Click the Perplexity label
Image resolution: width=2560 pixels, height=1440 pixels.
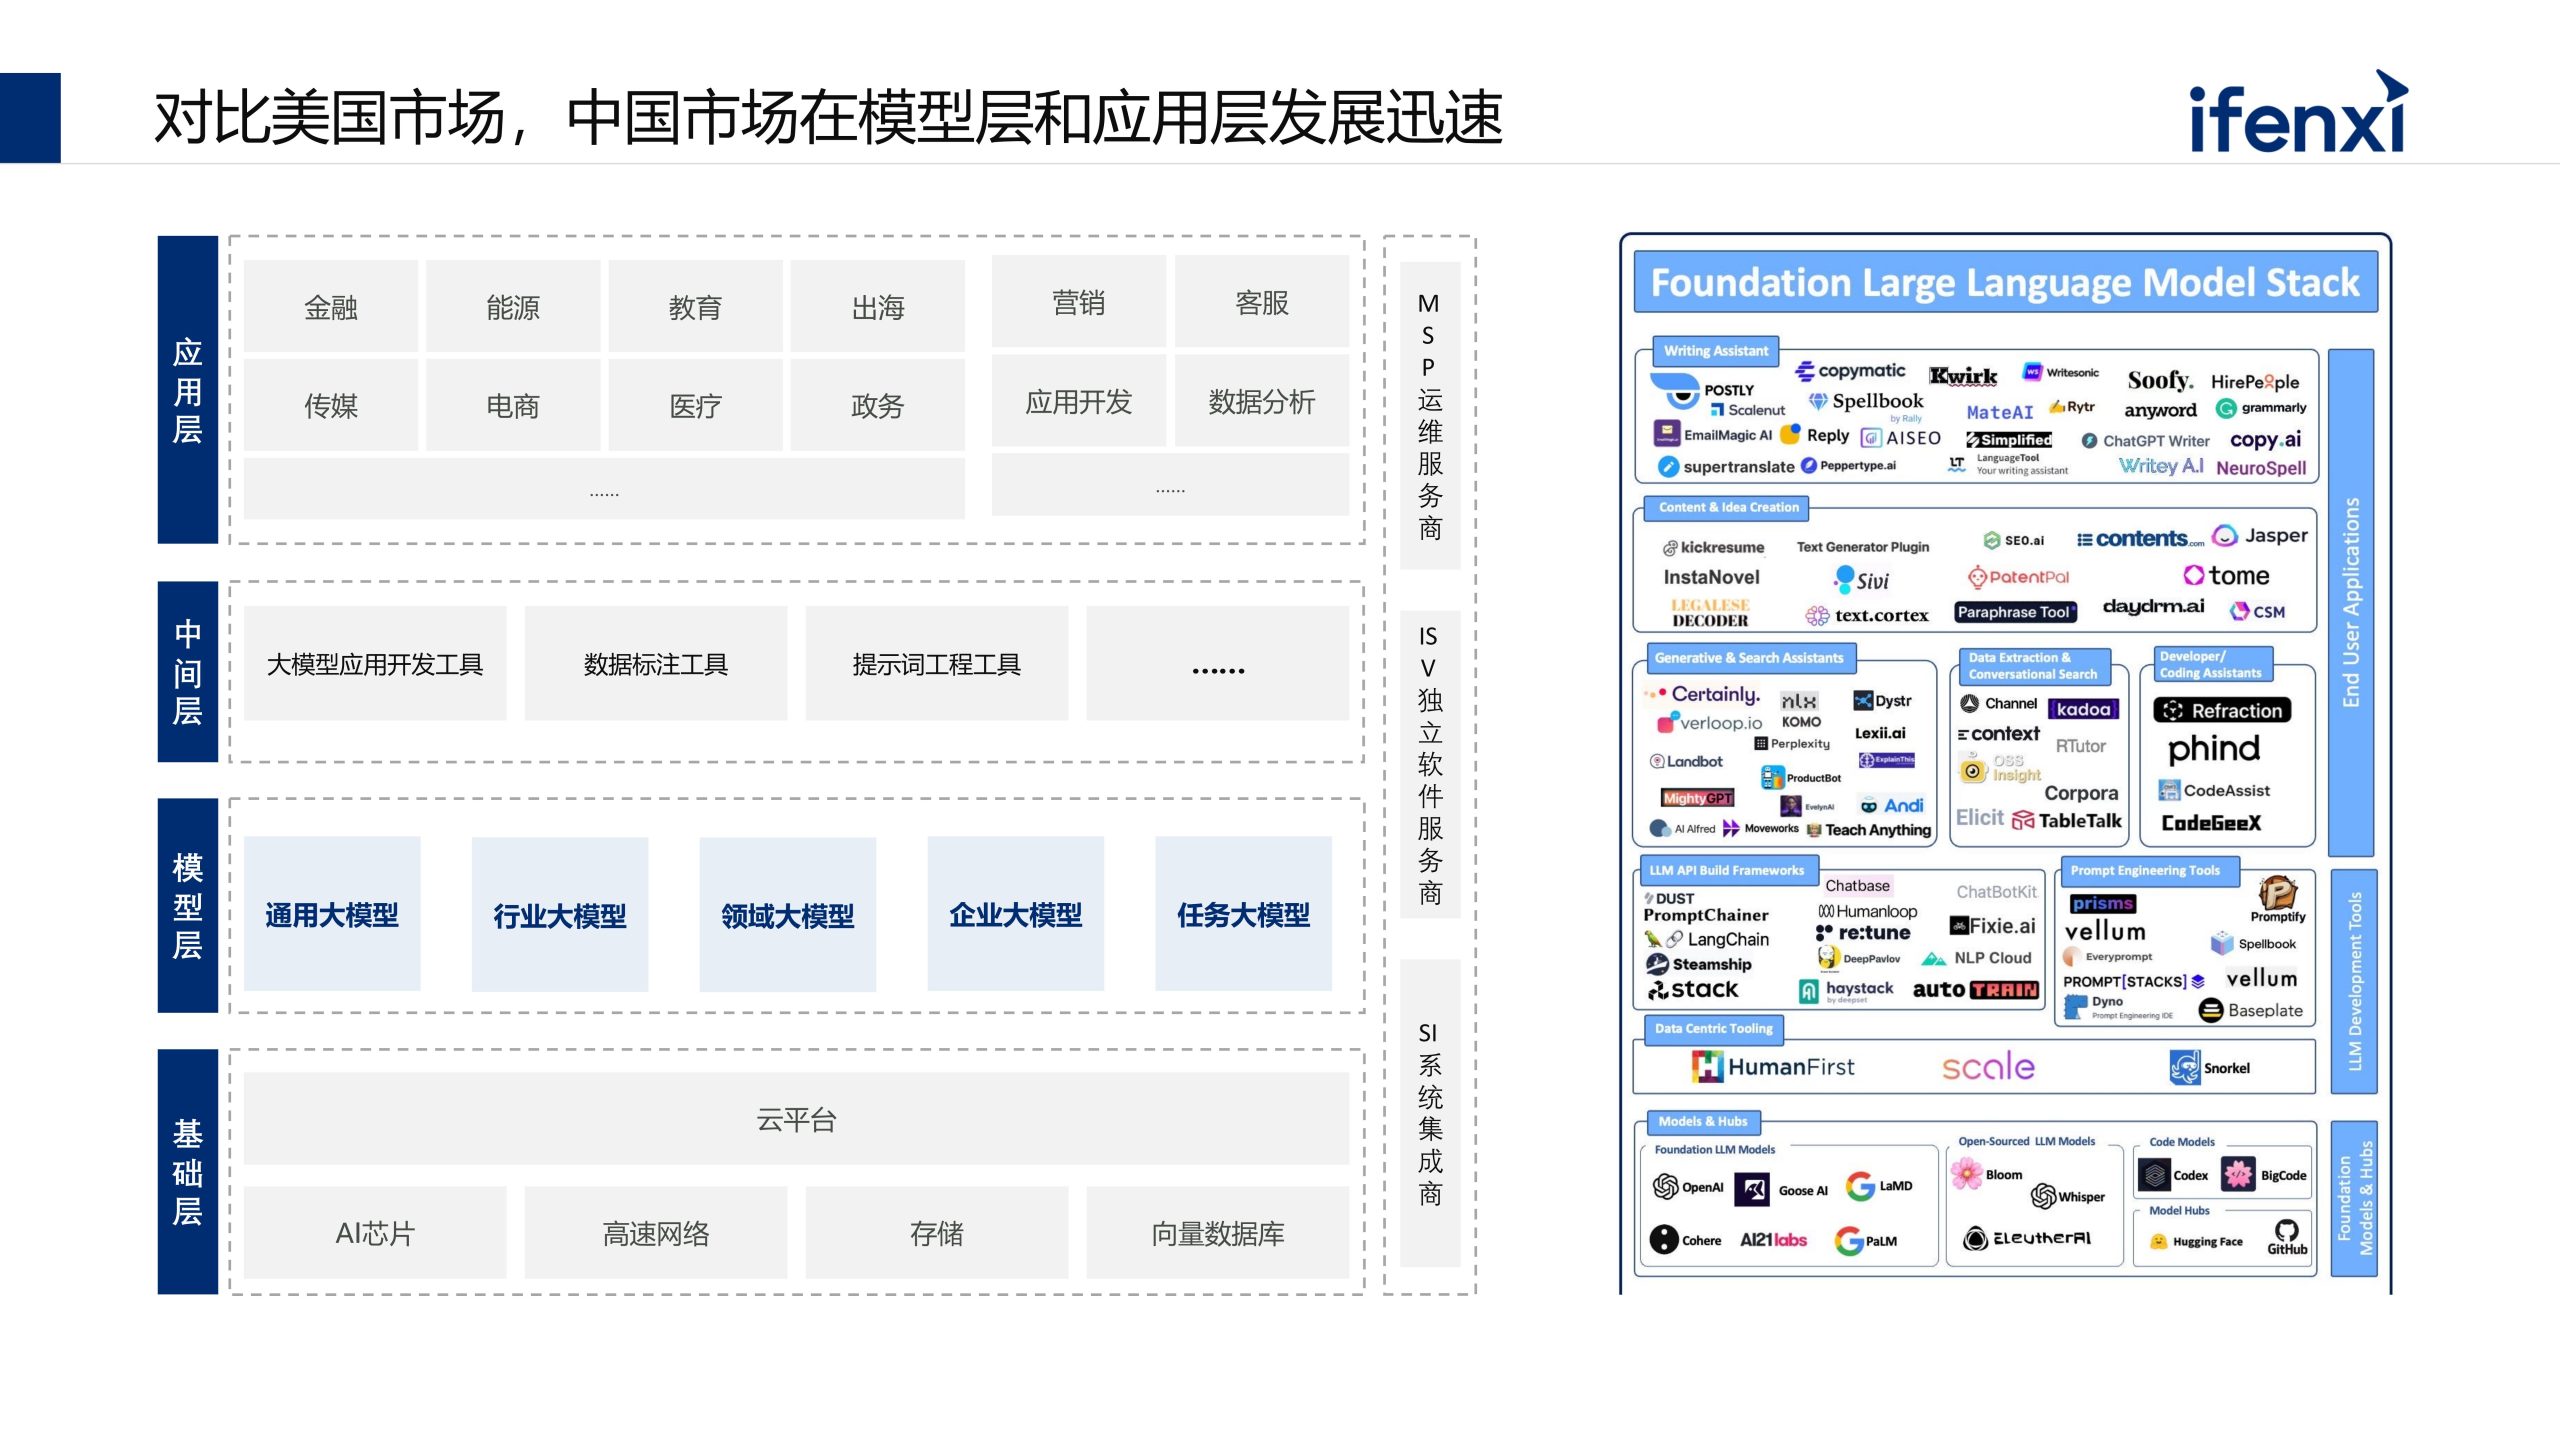1792,743
